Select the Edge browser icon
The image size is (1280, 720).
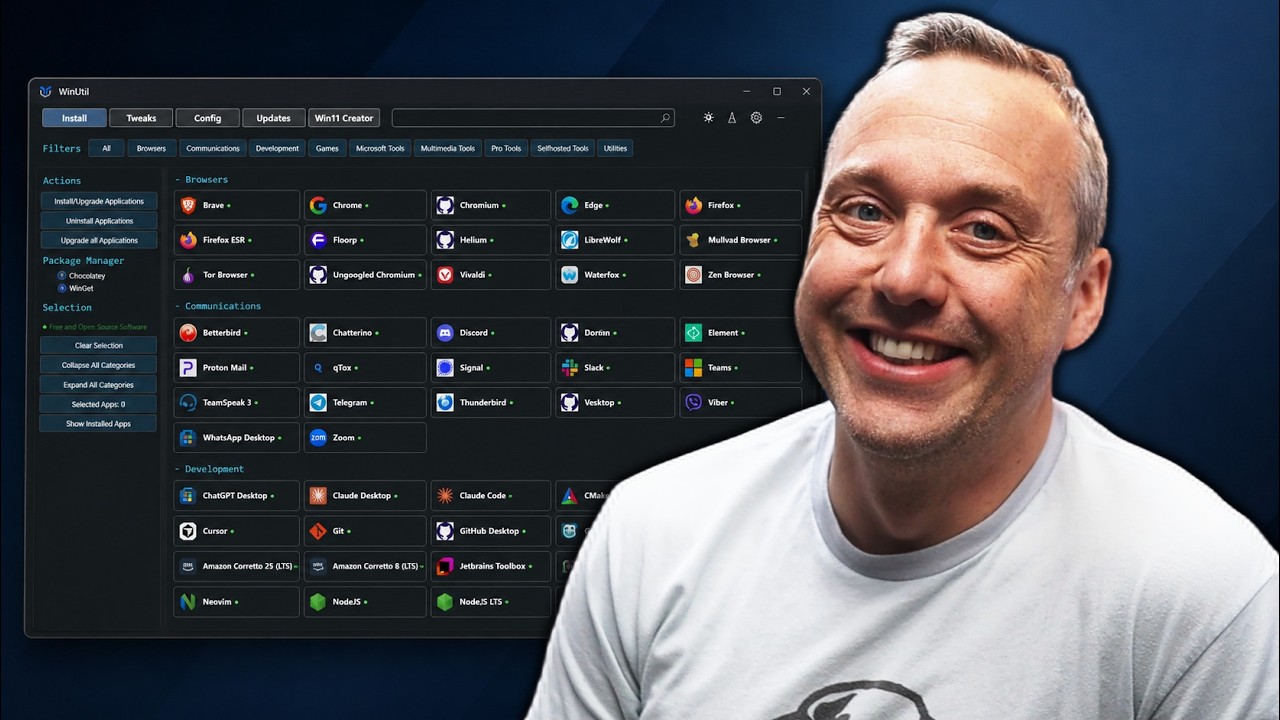569,205
